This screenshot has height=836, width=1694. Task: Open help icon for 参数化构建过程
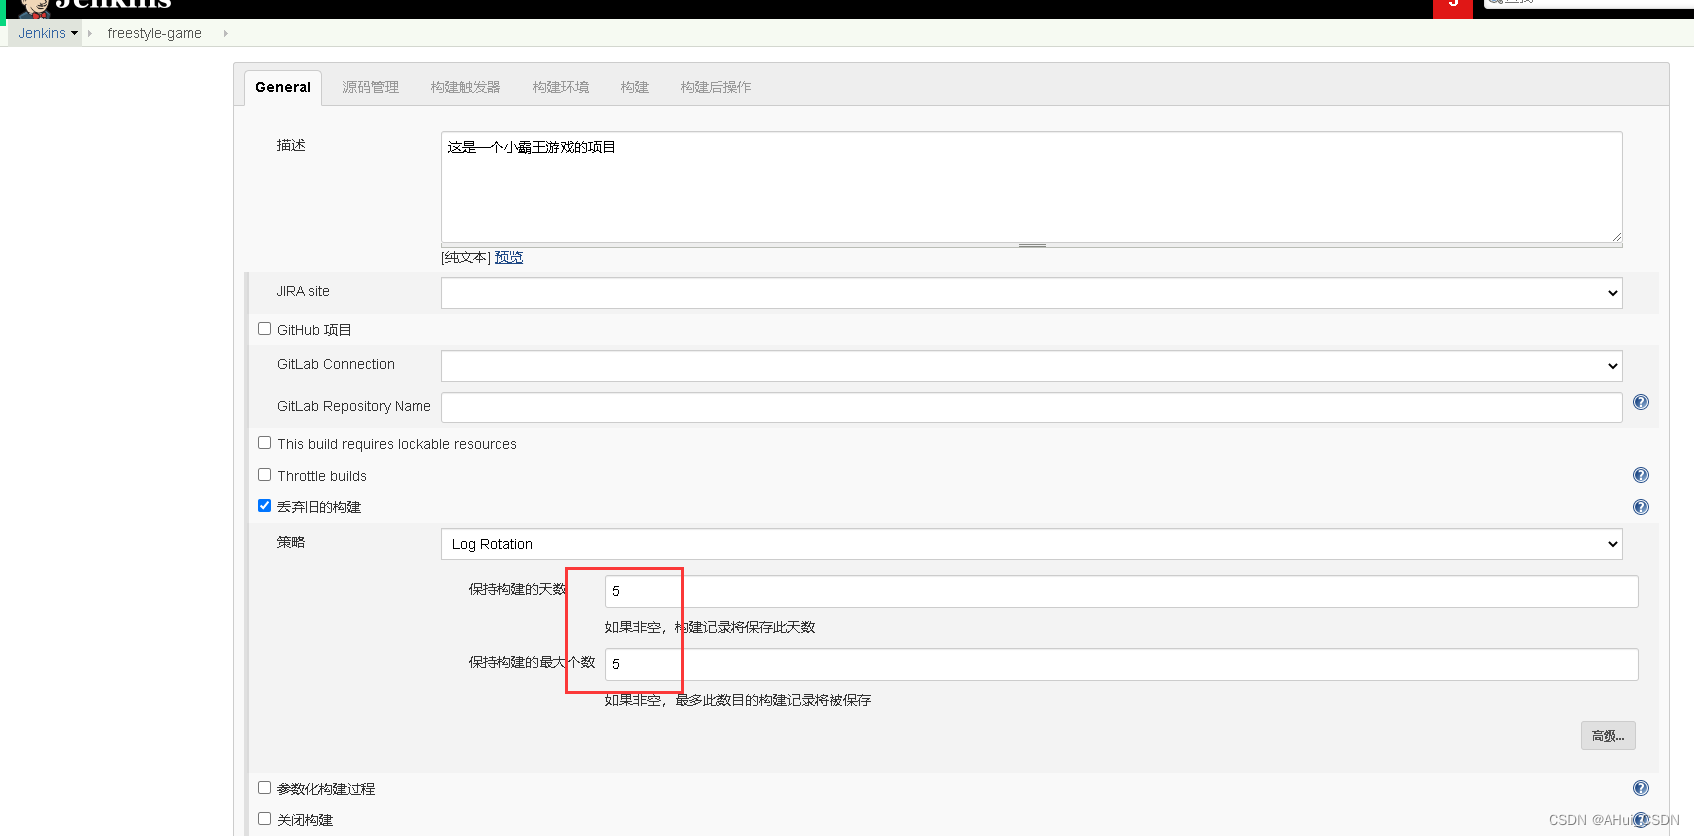point(1641,788)
